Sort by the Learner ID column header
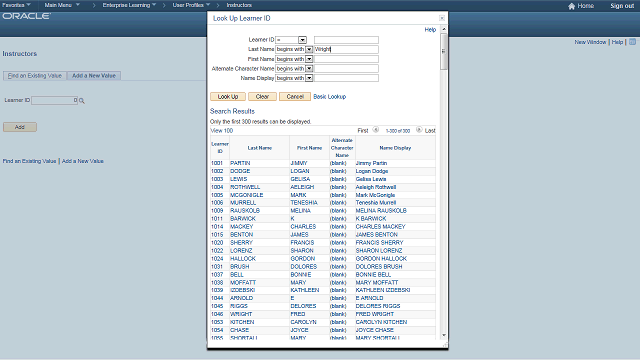The image size is (640, 360). pos(220,147)
